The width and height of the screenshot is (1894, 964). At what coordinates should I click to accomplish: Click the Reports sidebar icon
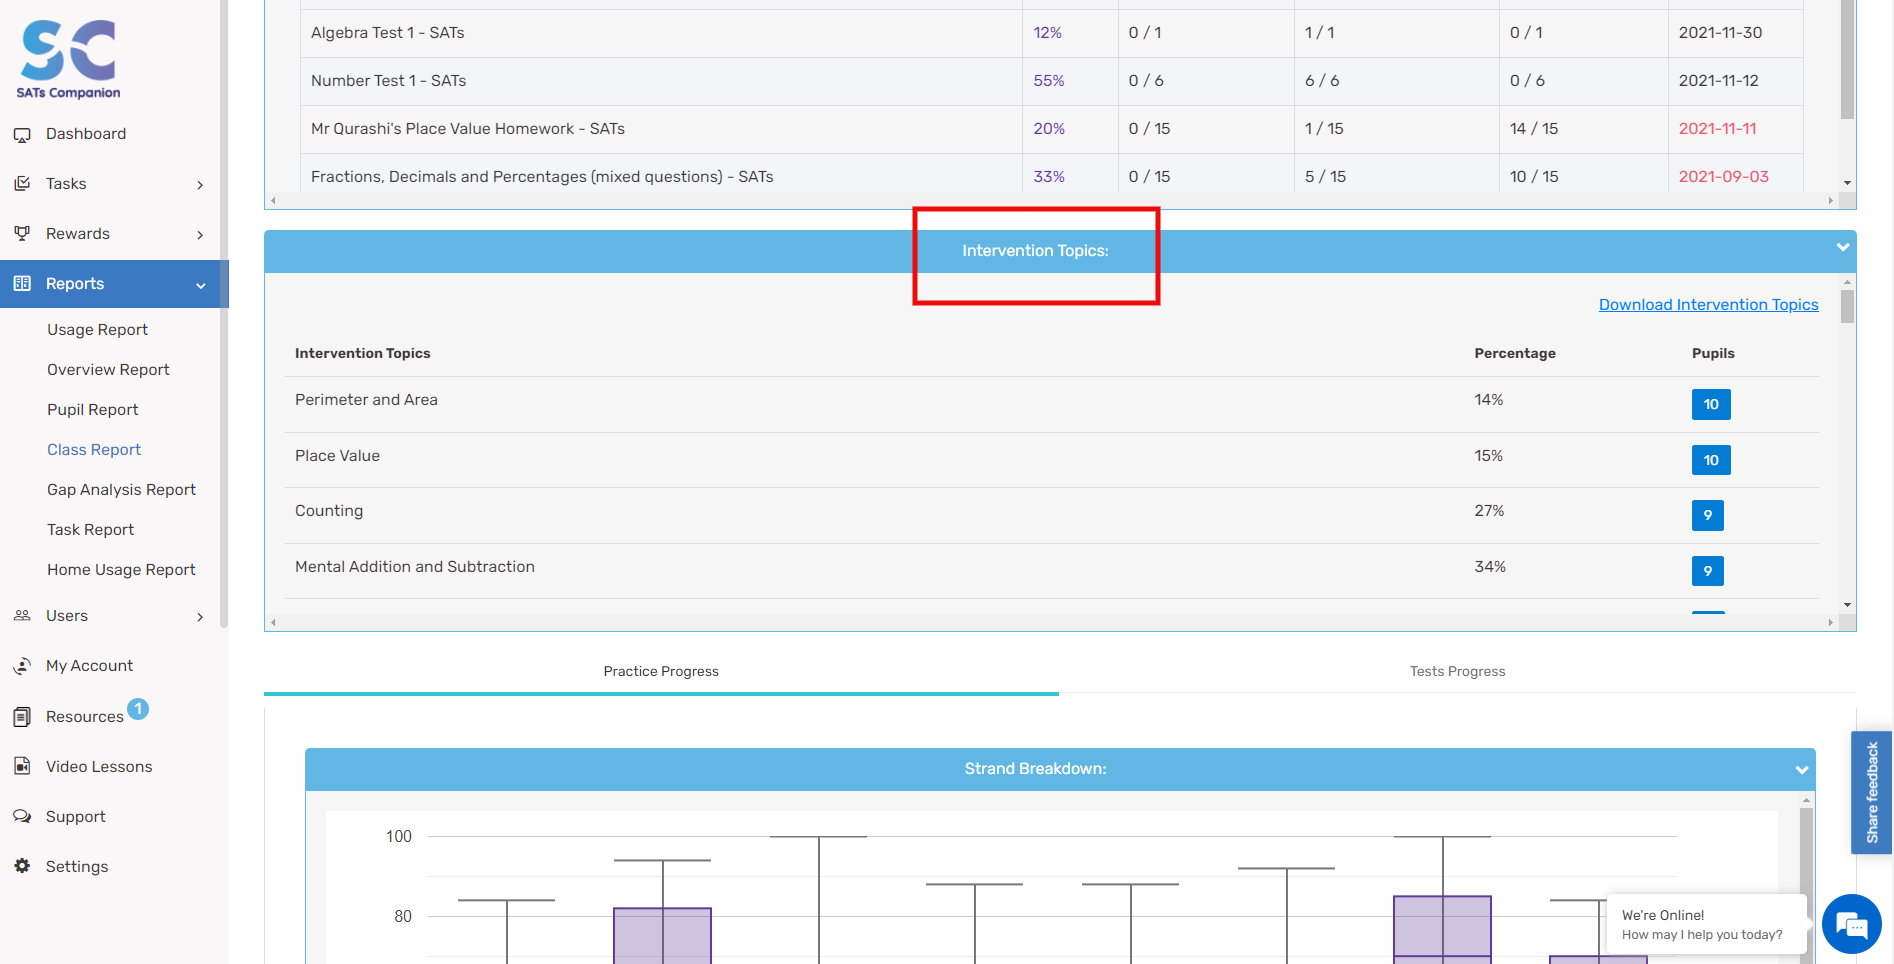[x=22, y=284]
